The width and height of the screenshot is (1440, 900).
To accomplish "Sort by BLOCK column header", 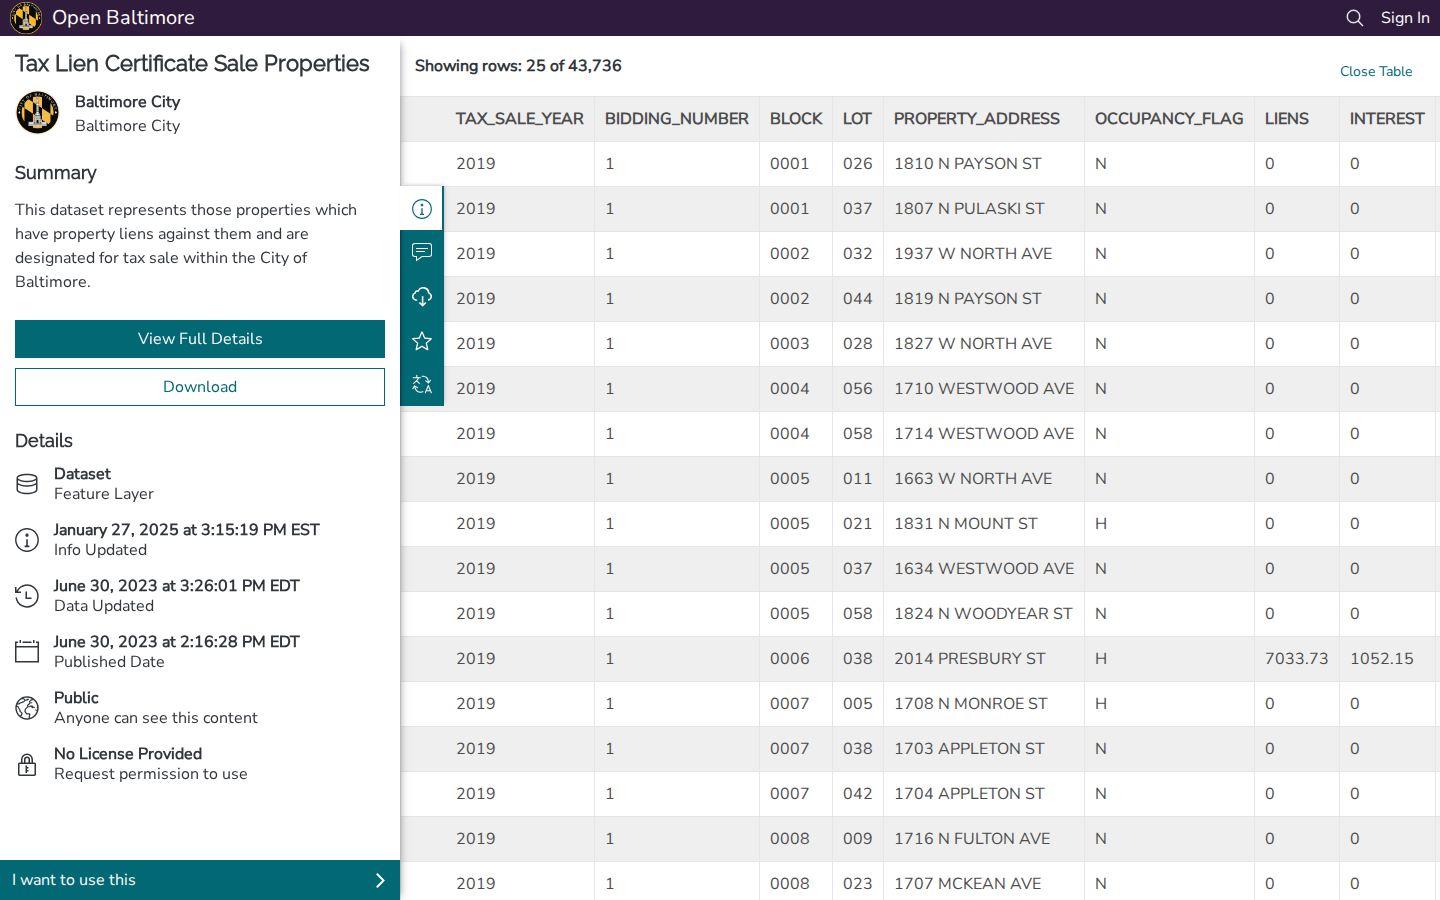I will pos(796,119).
